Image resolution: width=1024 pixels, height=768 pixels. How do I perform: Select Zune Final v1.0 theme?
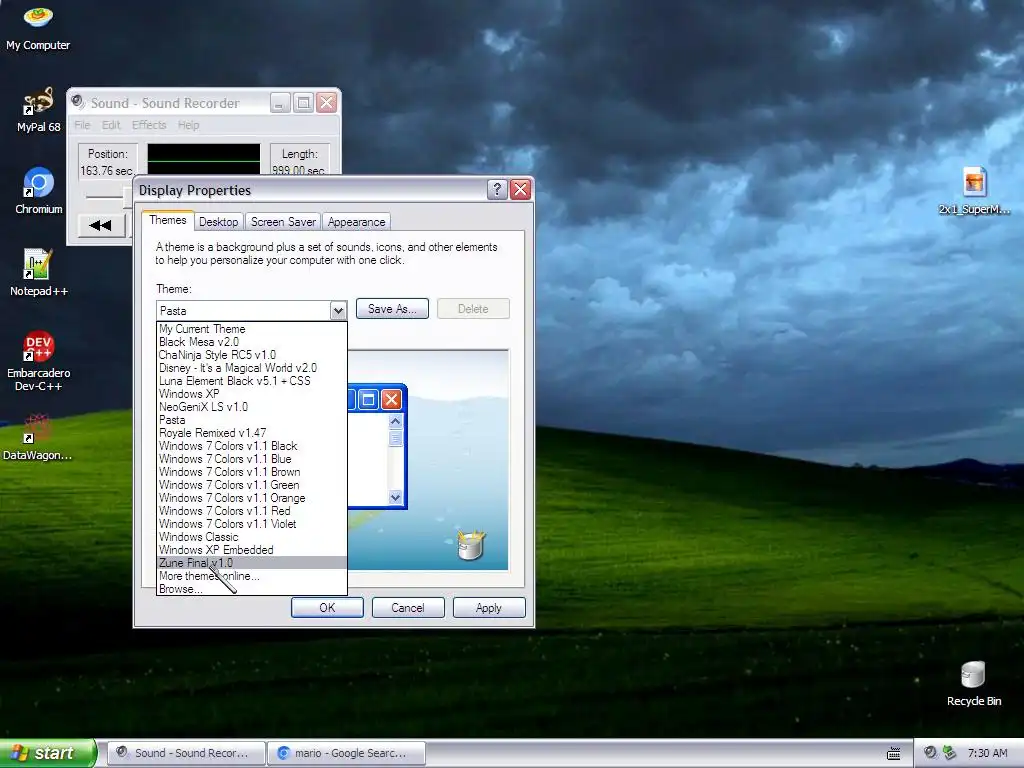[x=251, y=563]
